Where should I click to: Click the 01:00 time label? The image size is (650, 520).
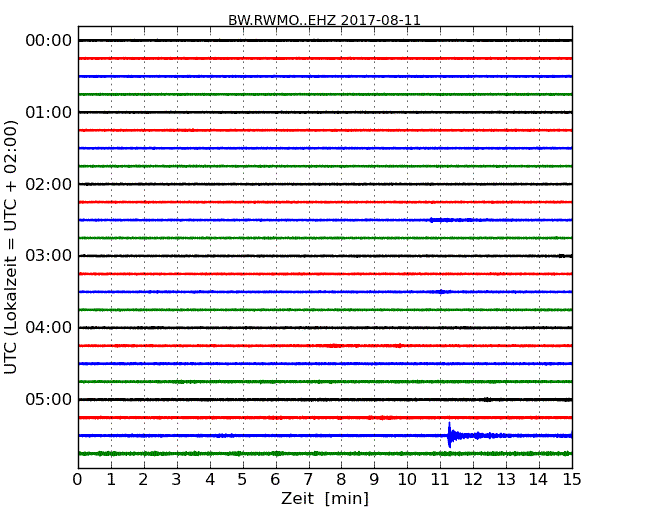click(x=49, y=112)
